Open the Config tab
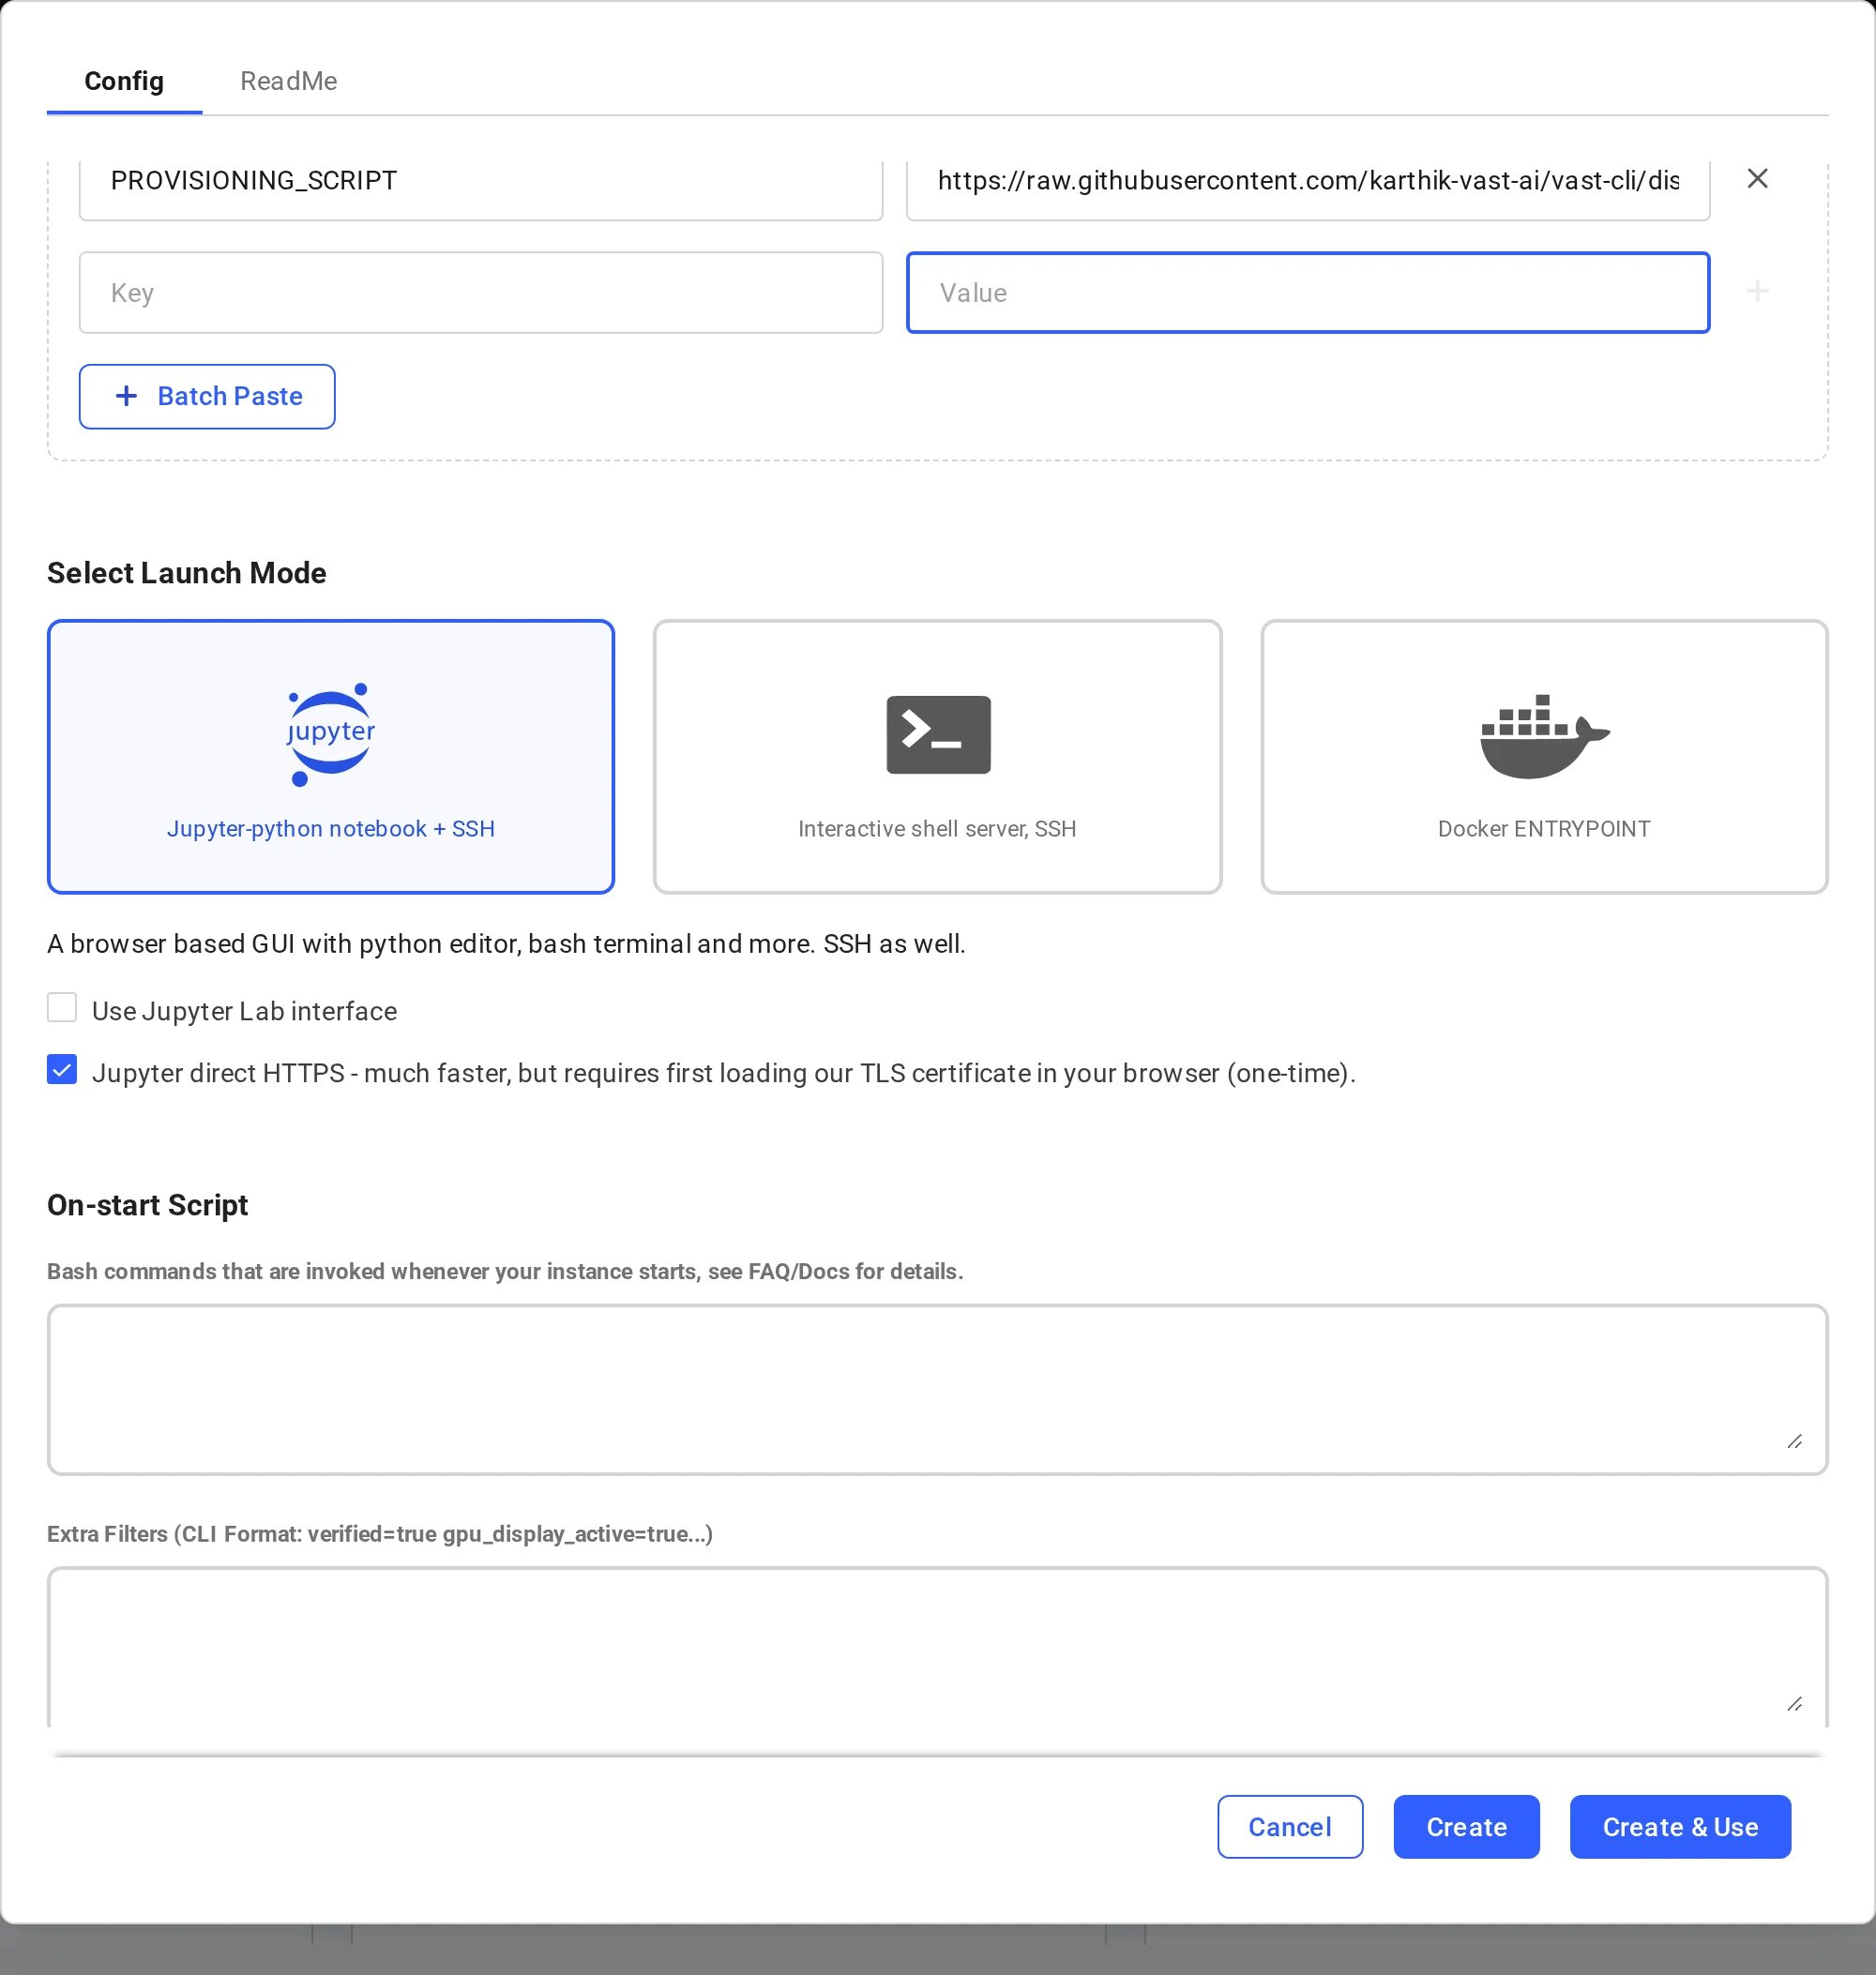The height and width of the screenshot is (1975, 1876). pos(124,81)
